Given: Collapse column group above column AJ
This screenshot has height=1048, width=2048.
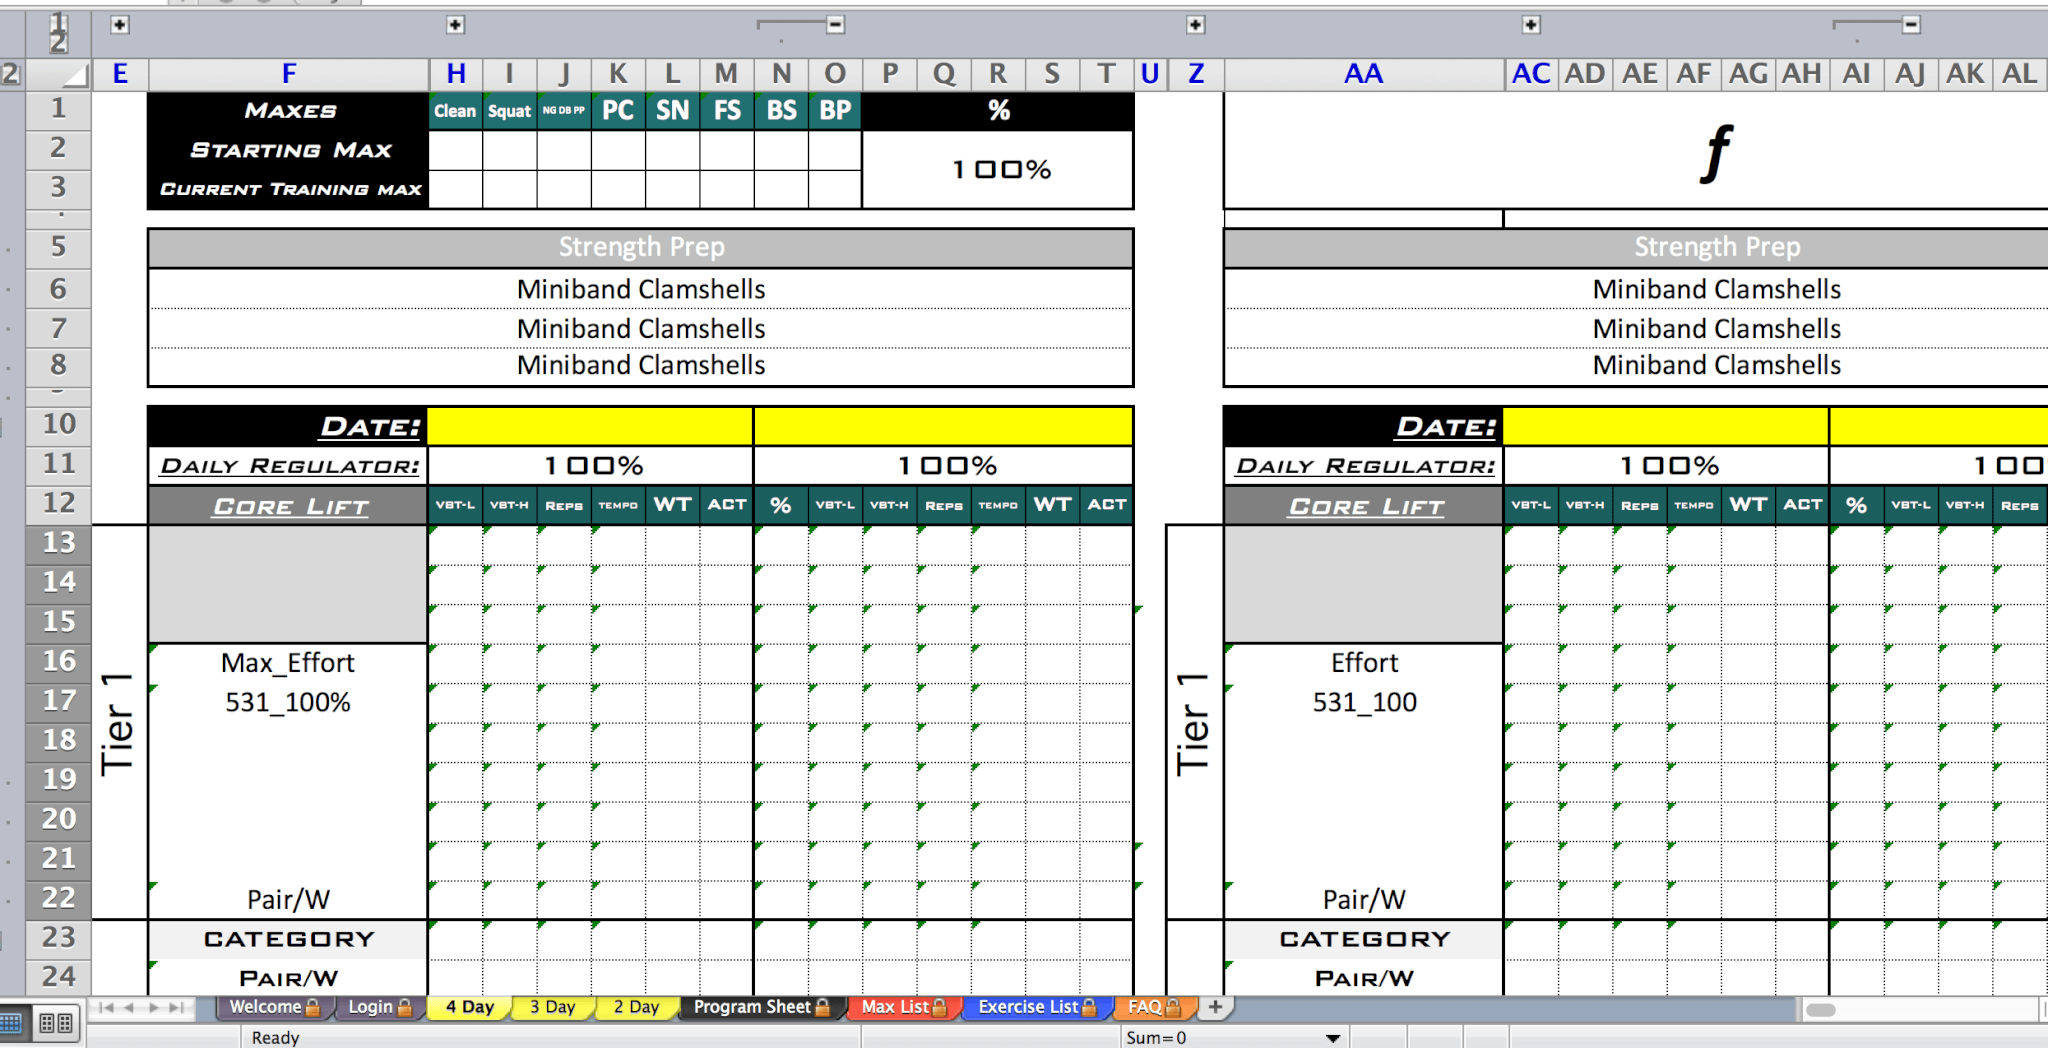Looking at the screenshot, I should [1911, 25].
